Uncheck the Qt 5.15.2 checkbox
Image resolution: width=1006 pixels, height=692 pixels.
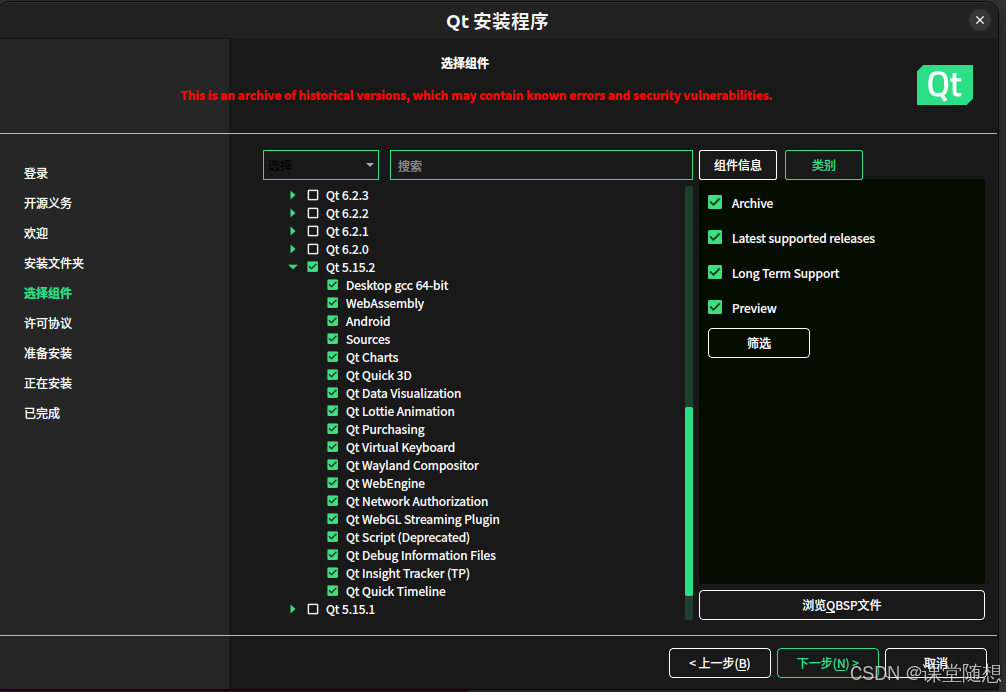coord(312,267)
